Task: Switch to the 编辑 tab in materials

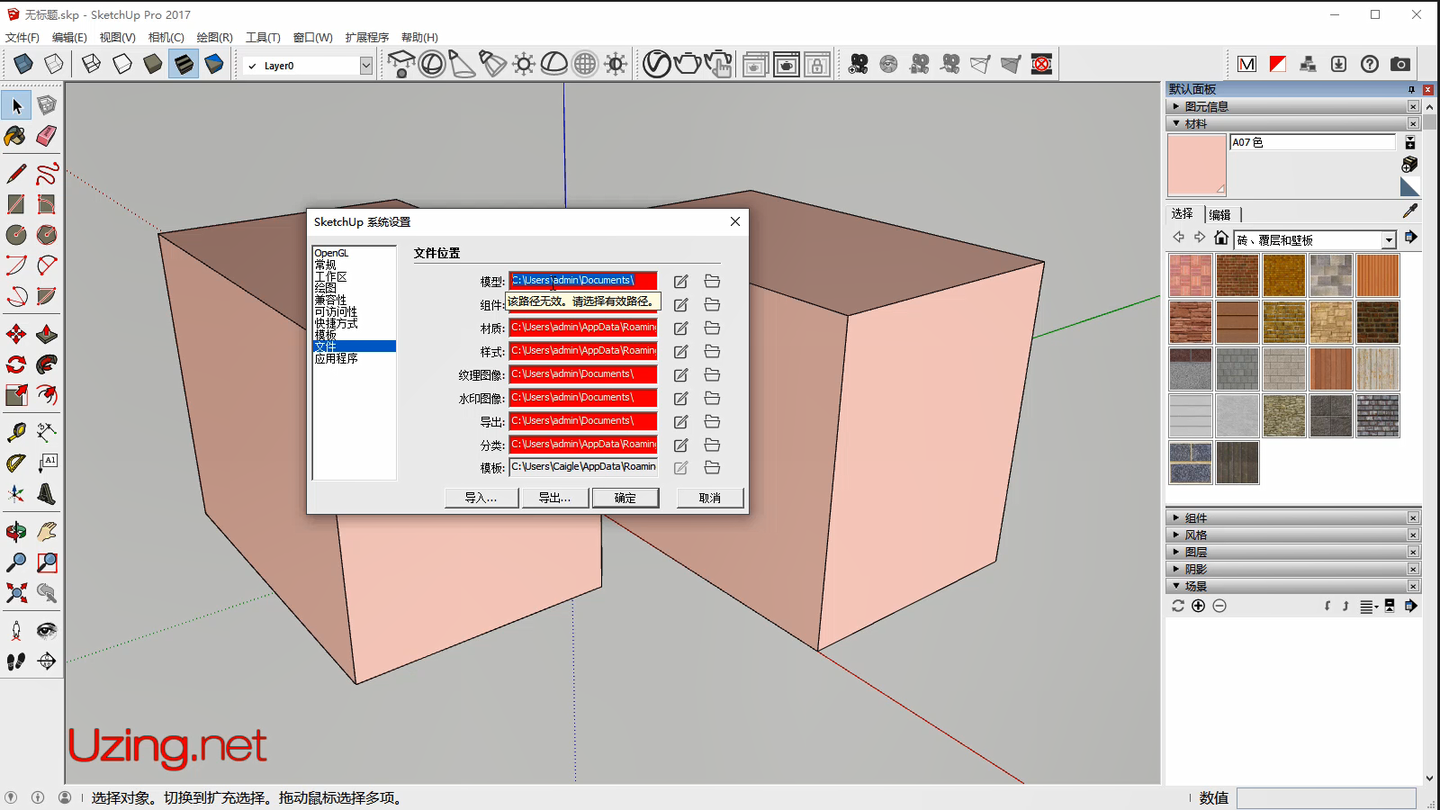Action: [1220, 214]
